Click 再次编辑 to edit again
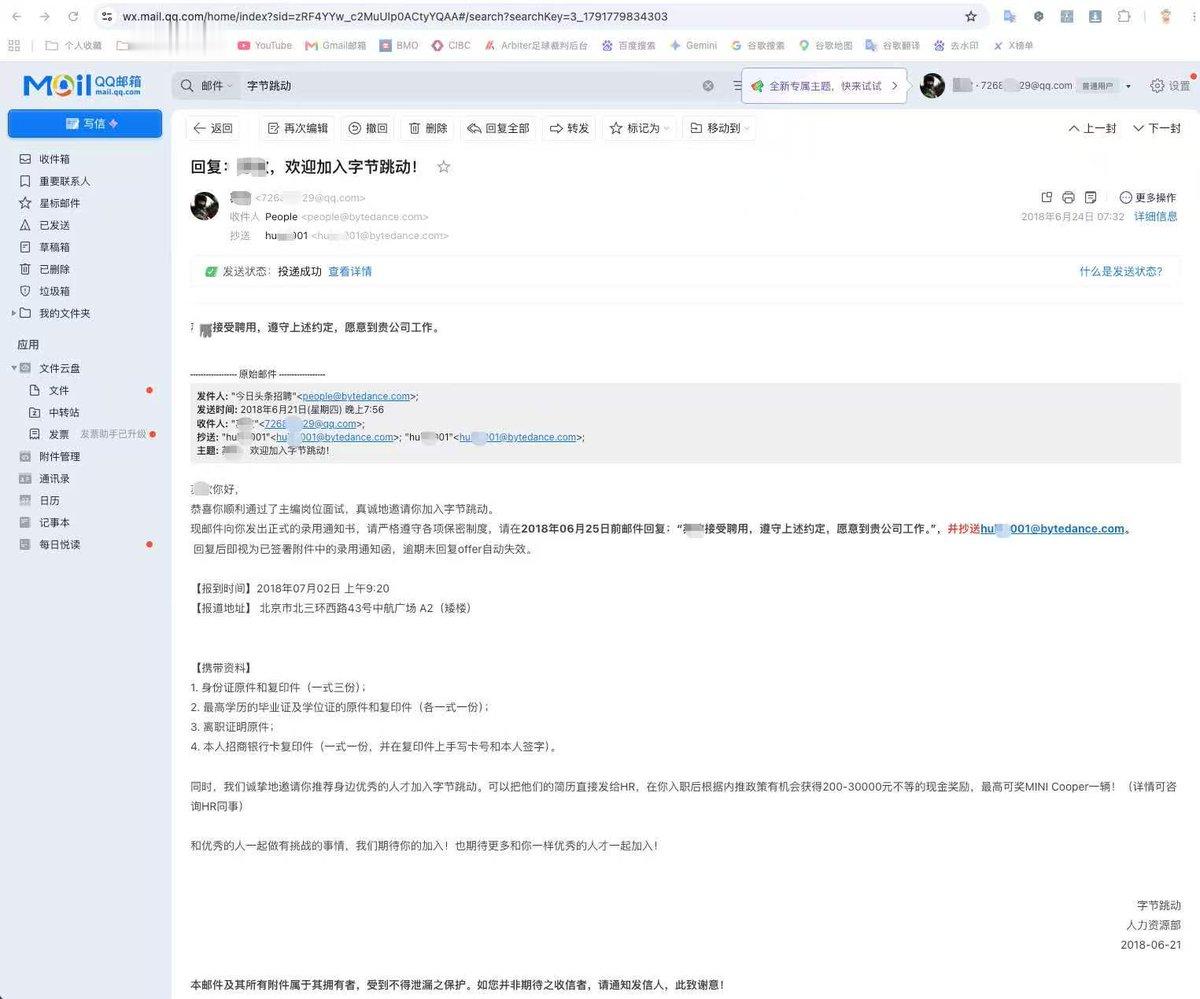This screenshot has height=999, width=1200. (297, 128)
